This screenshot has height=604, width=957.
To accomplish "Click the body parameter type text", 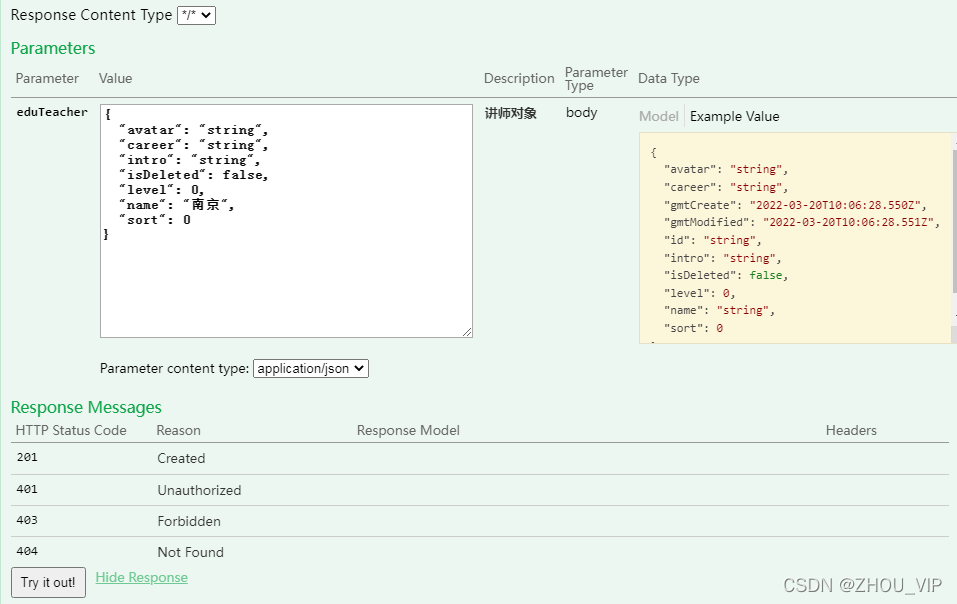I will [x=581, y=112].
